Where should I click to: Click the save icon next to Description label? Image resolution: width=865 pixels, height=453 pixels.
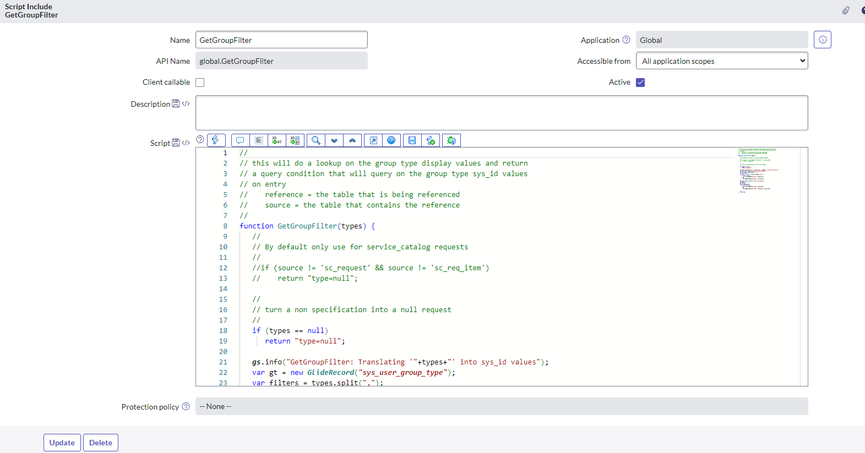point(175,103)
